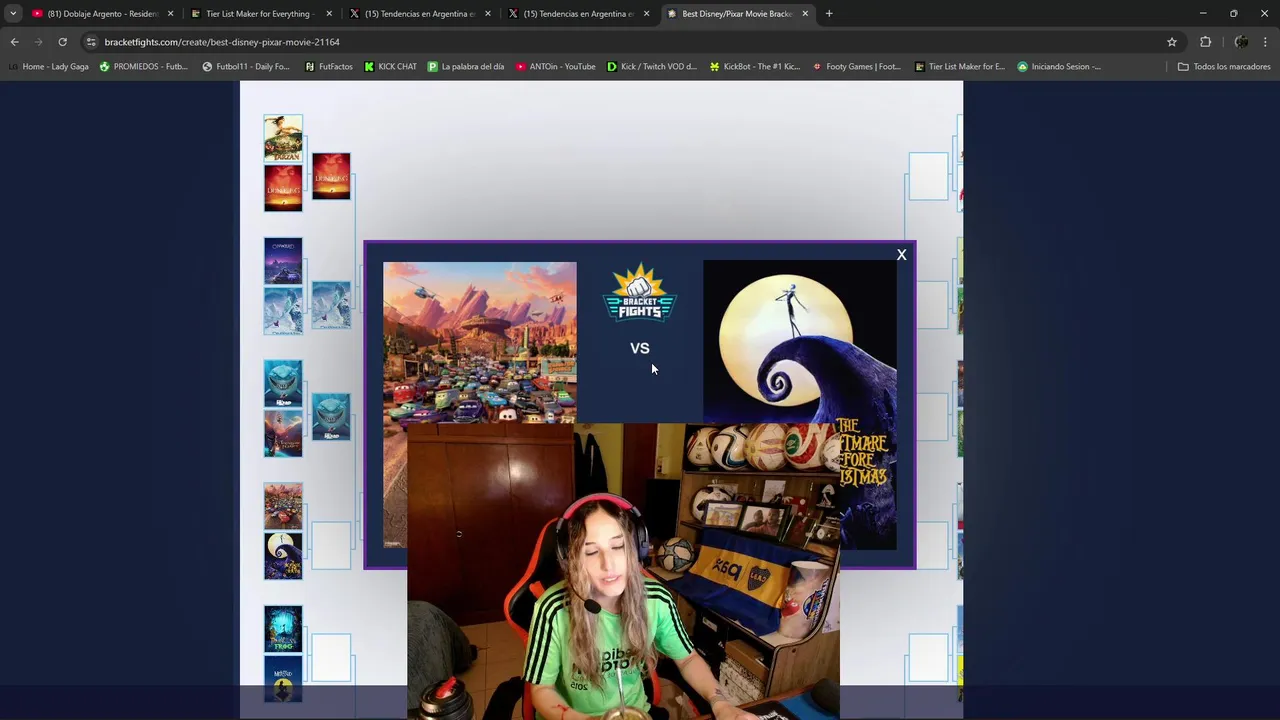The image size is (1280, 720).
Task: Bookmark this page with star icon
Action: pos(1172,42)
